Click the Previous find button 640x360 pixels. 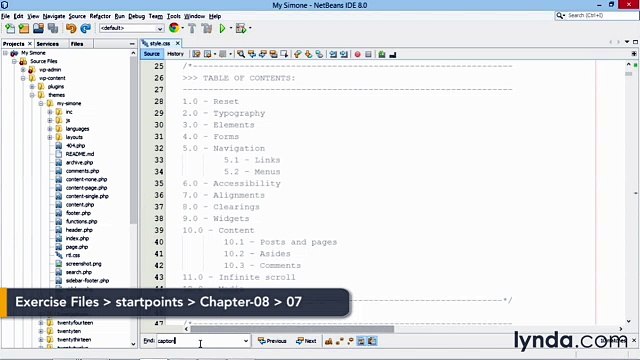(272, 341)
